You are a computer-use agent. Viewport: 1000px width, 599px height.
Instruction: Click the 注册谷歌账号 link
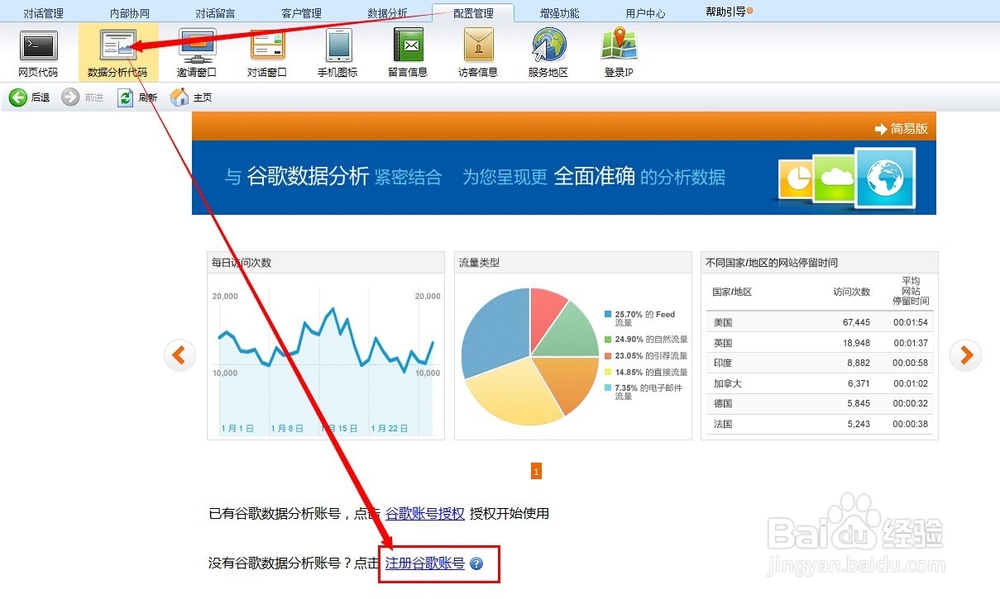[x=425, y=563]
